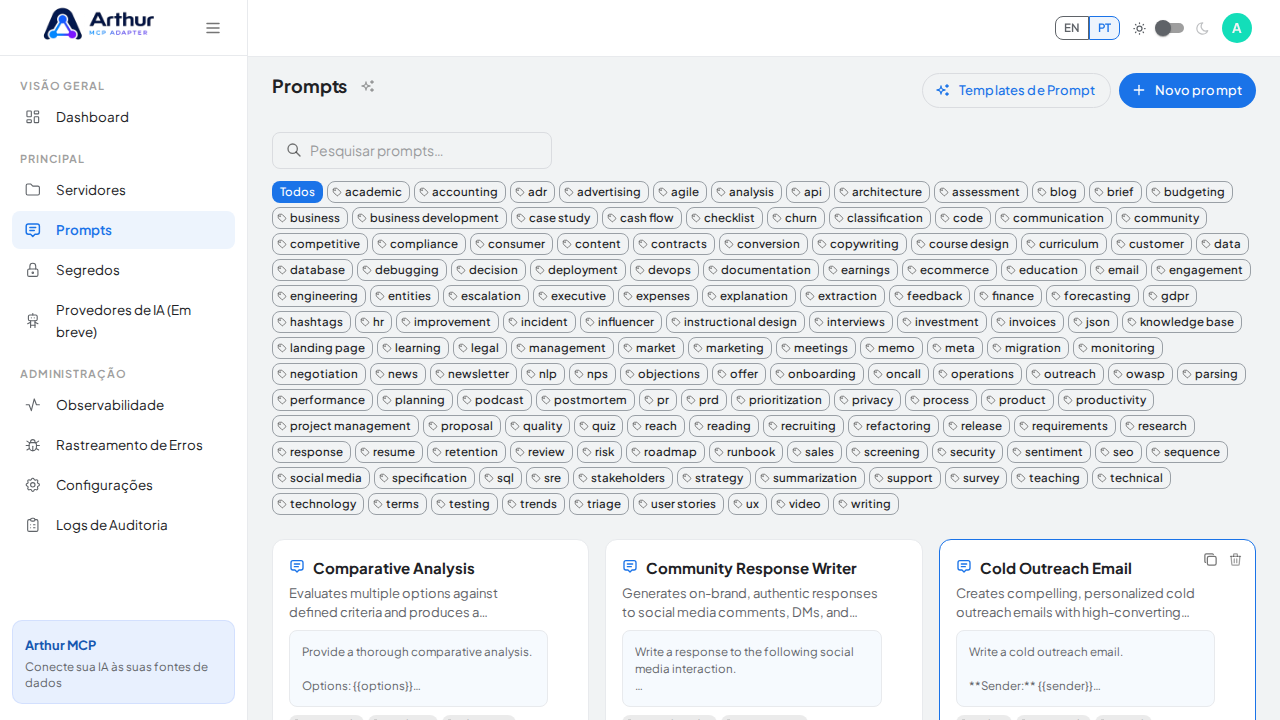Select the writing tag chip

click(866, 504)
